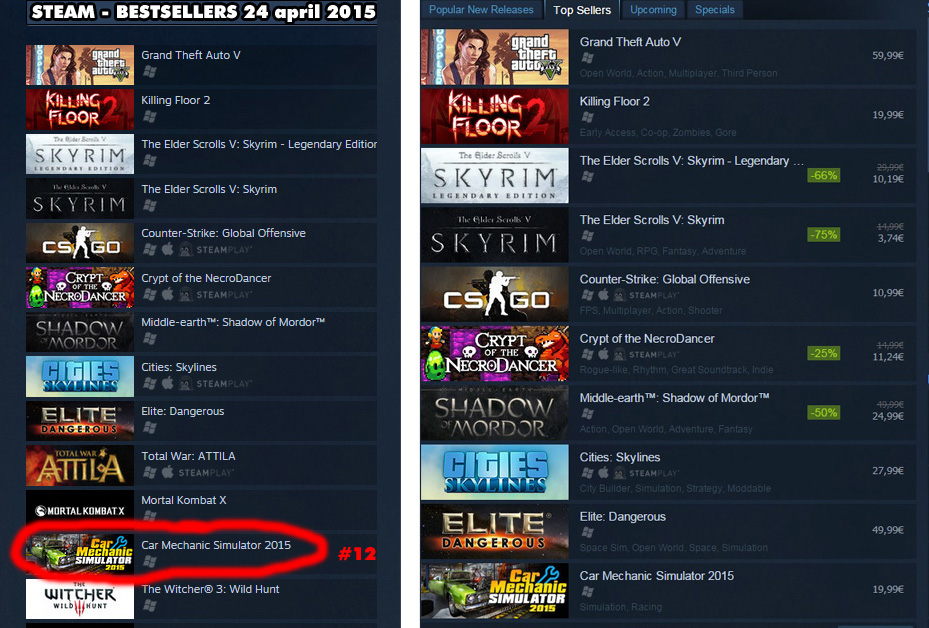Click Apple icon under Total War: ATTILA
This screenshot has height=628, width=929.
[168, 472]
